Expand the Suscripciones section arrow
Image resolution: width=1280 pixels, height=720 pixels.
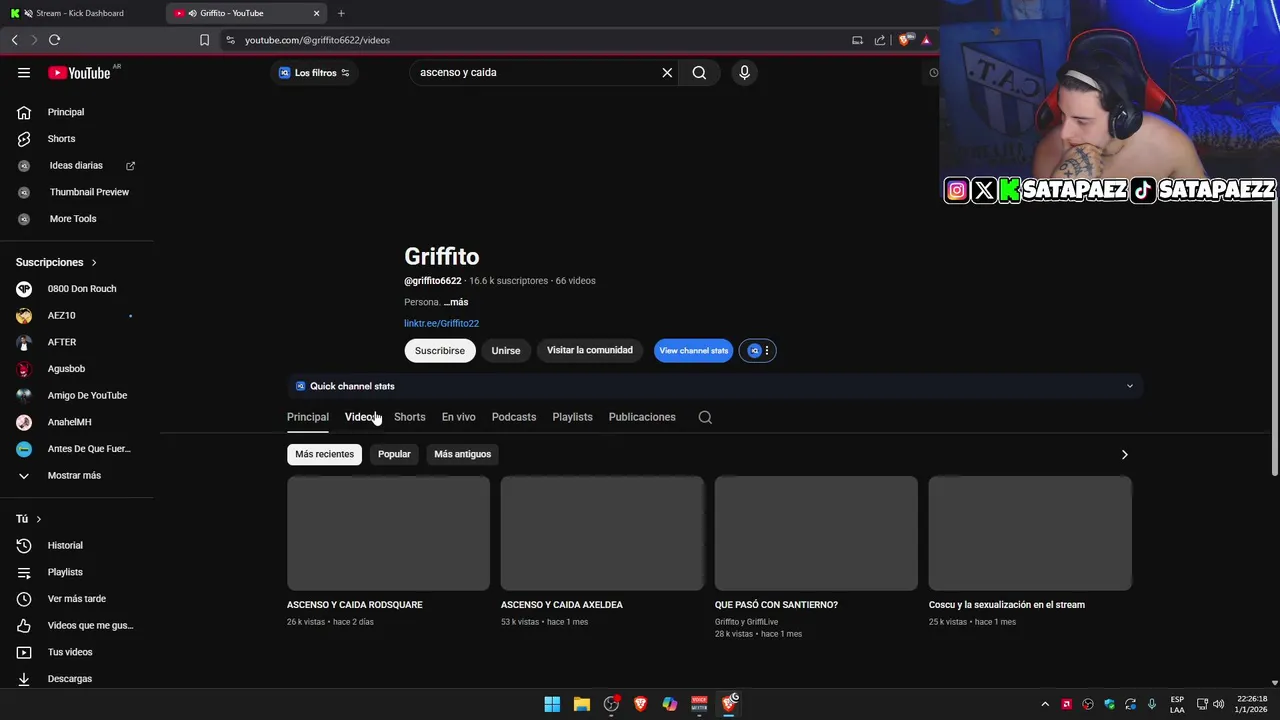click(94, 262)
